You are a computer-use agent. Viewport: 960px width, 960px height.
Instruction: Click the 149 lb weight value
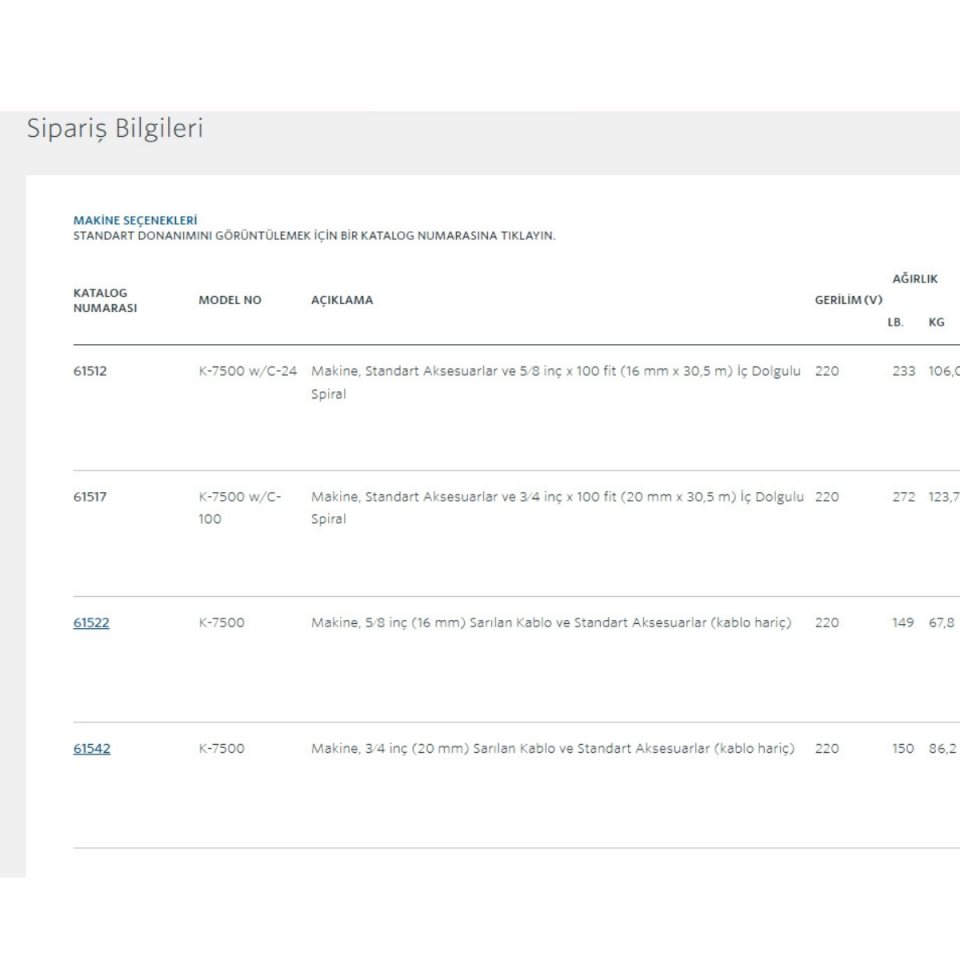903,622
